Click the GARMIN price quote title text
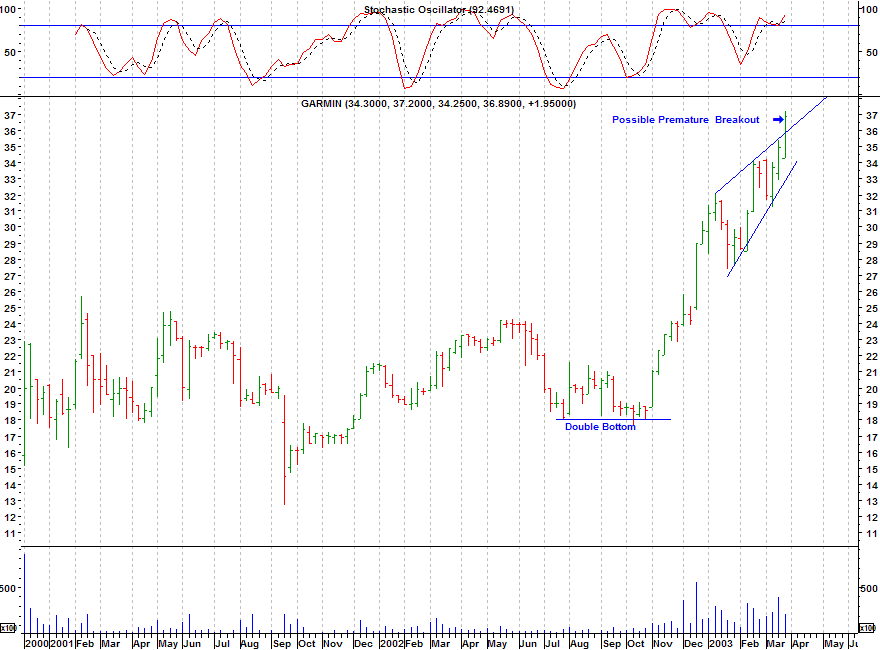880x650 pixels. (438, 104)
